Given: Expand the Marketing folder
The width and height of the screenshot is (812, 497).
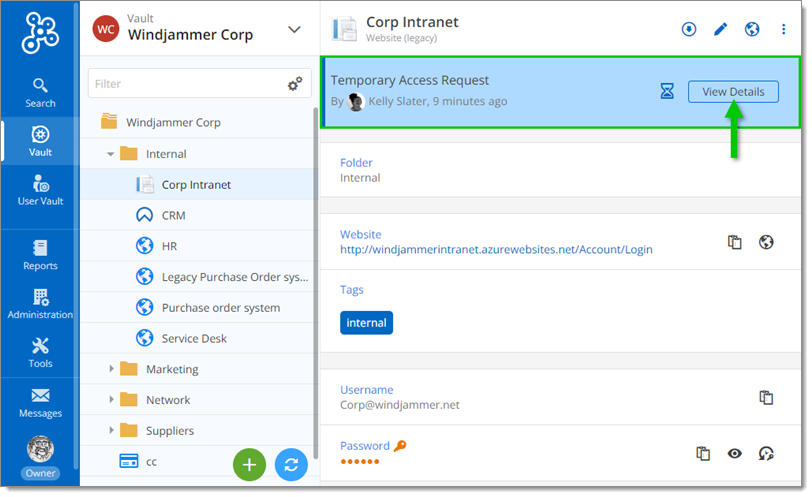Looking at the screenshot, I should [112, 369].
